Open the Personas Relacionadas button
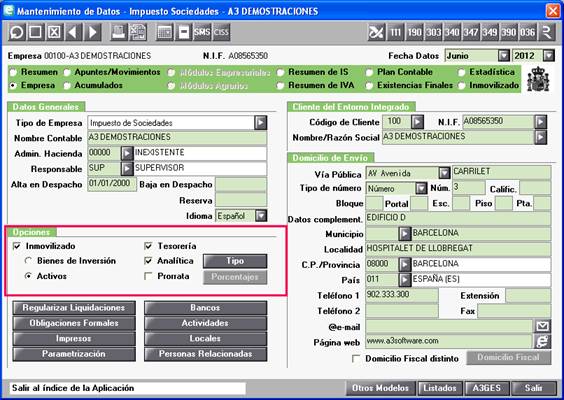Screen dimensions: 564x400 pos(205,354)
